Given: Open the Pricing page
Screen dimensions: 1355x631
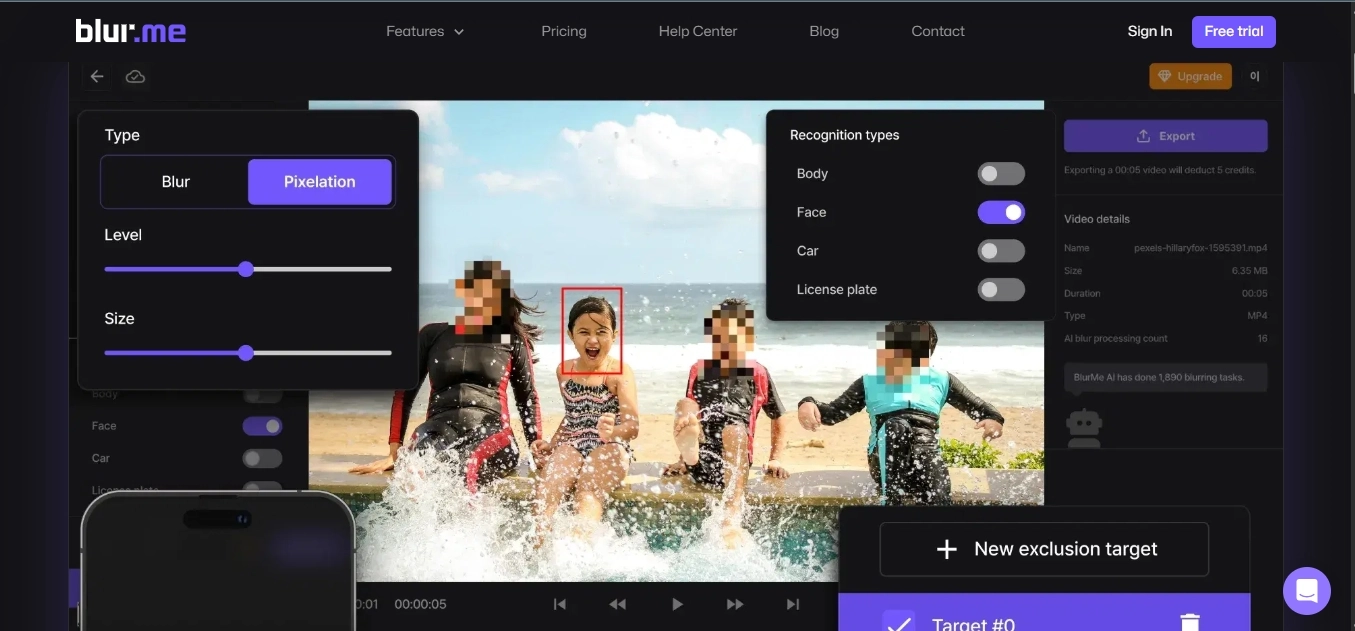Looking at the screenshot, I should (x=564, y=31).
